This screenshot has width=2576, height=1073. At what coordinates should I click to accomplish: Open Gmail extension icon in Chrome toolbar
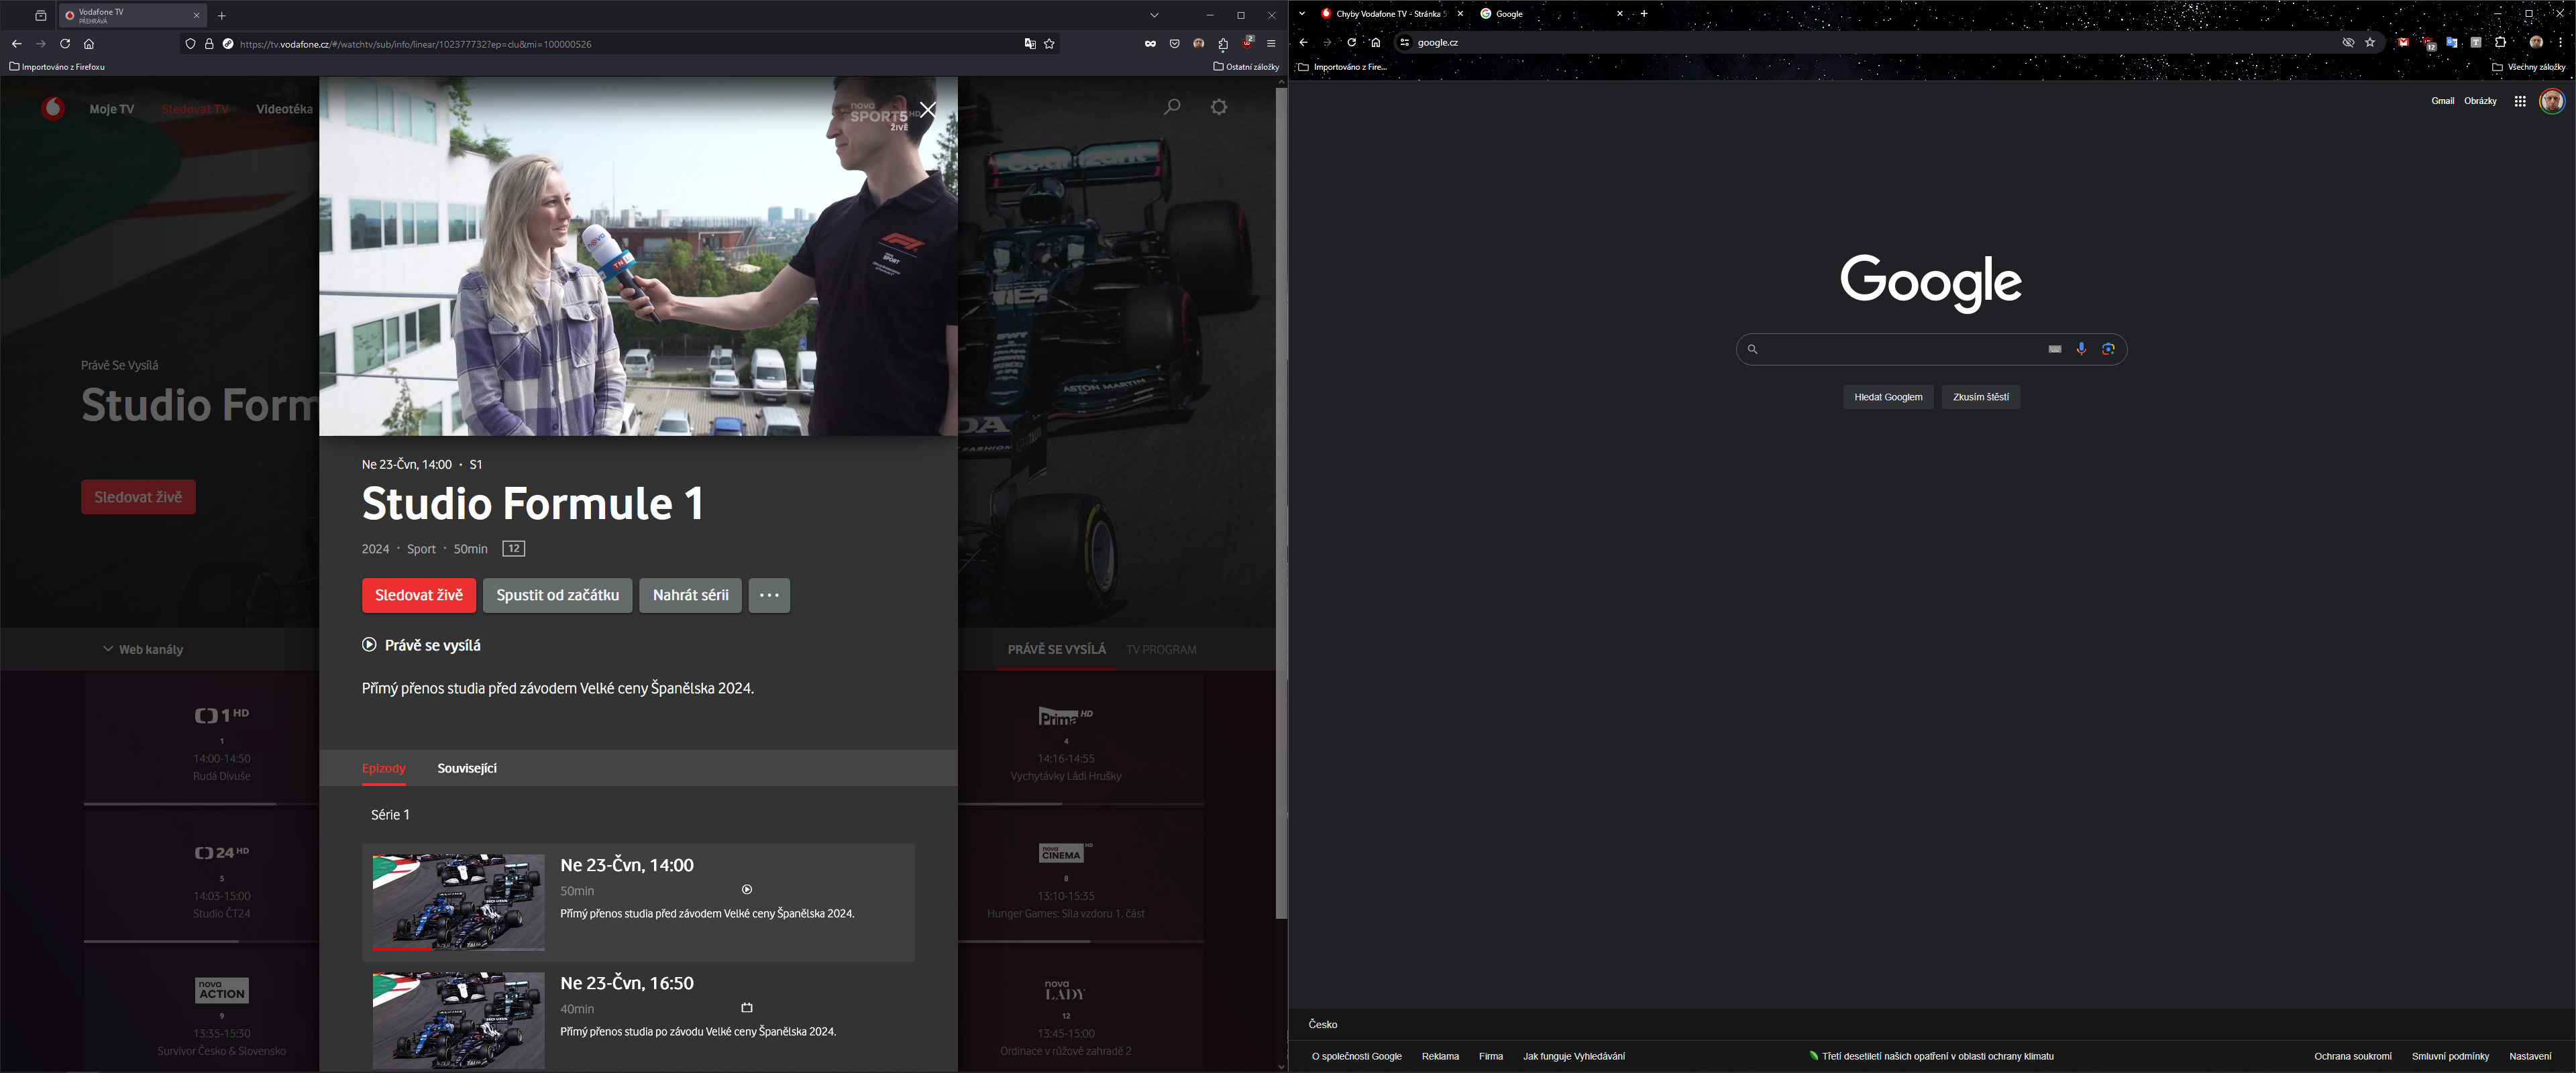tap(2403, 42)
